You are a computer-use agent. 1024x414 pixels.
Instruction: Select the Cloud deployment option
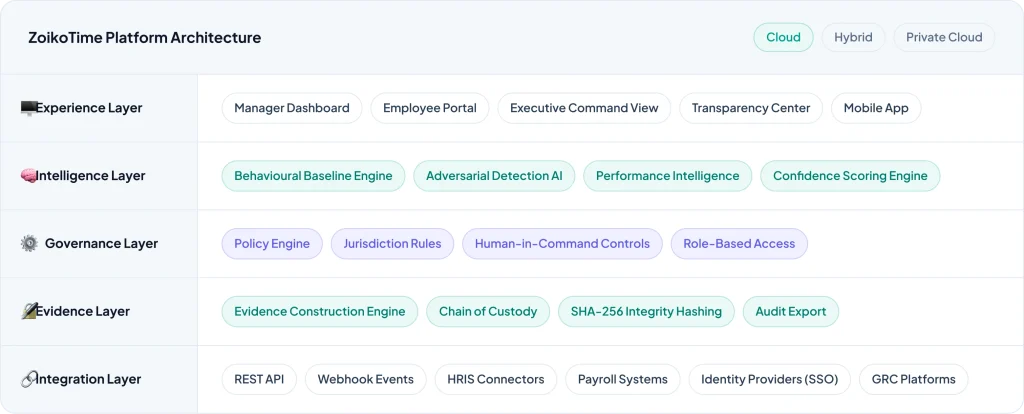783,37
